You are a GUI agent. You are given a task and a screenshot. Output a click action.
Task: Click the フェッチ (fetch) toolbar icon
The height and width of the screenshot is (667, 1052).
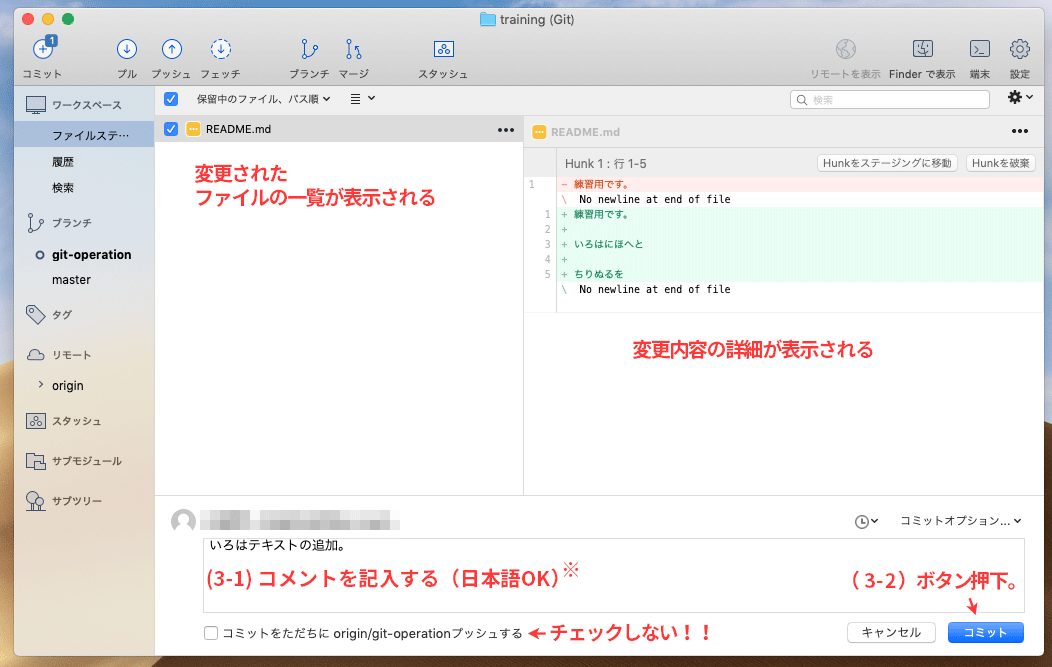(221, 49)
